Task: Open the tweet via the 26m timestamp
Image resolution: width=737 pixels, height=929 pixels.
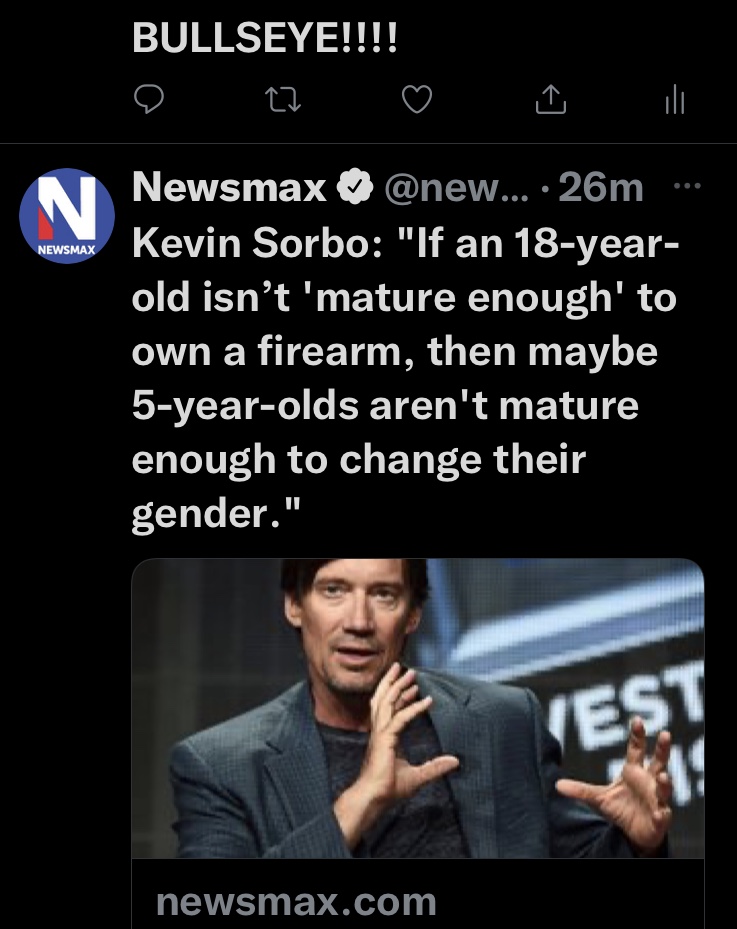Action: coord(600,188)
